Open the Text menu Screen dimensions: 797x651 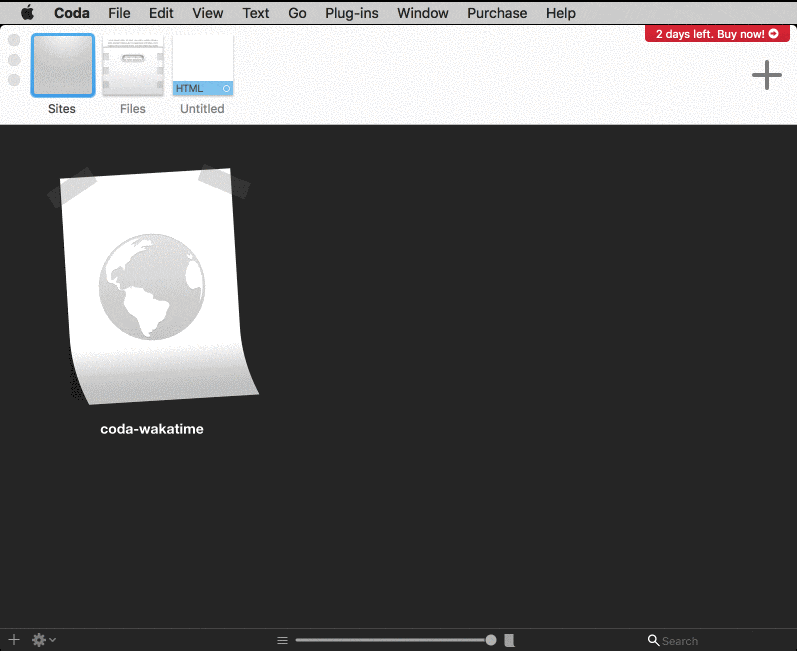click(x=256, y=13)
